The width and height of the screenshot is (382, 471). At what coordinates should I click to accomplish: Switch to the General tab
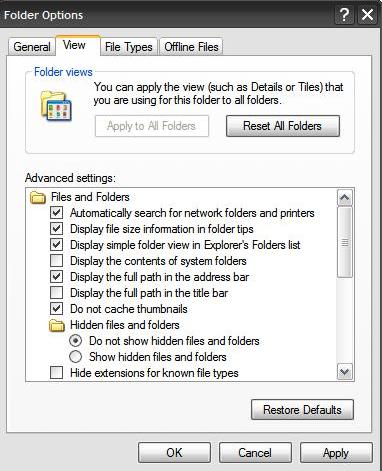(x=32, y=47)
